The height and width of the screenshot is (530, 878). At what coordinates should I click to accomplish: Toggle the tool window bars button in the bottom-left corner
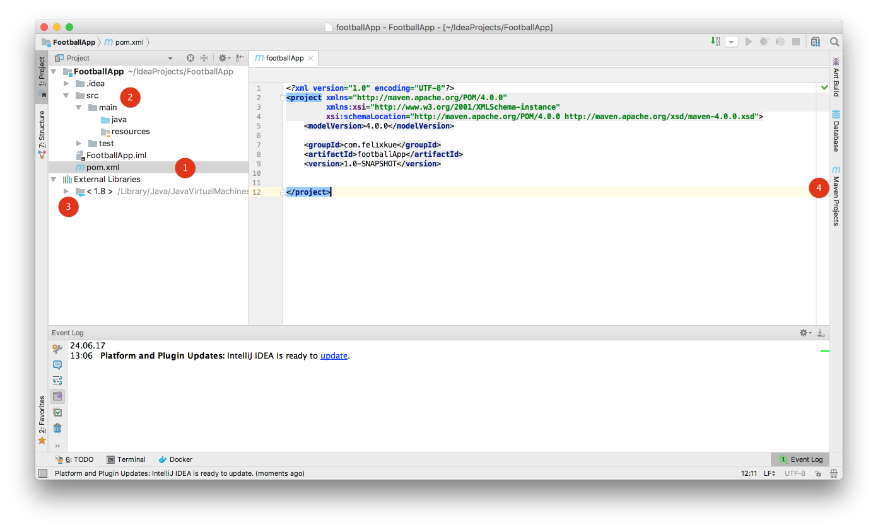click(42, 473)
